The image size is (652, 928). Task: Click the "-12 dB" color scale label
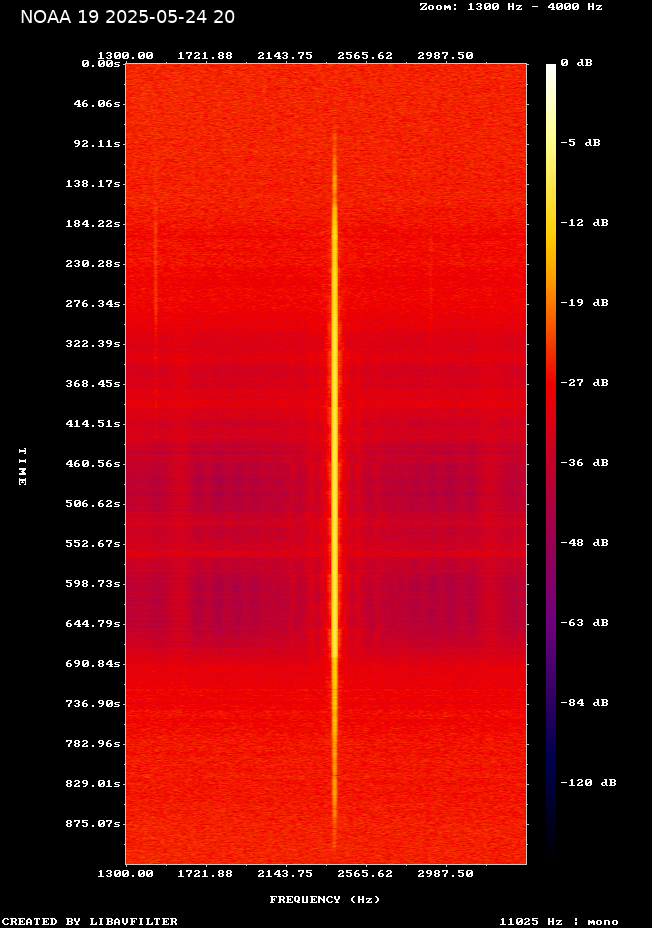585,223
